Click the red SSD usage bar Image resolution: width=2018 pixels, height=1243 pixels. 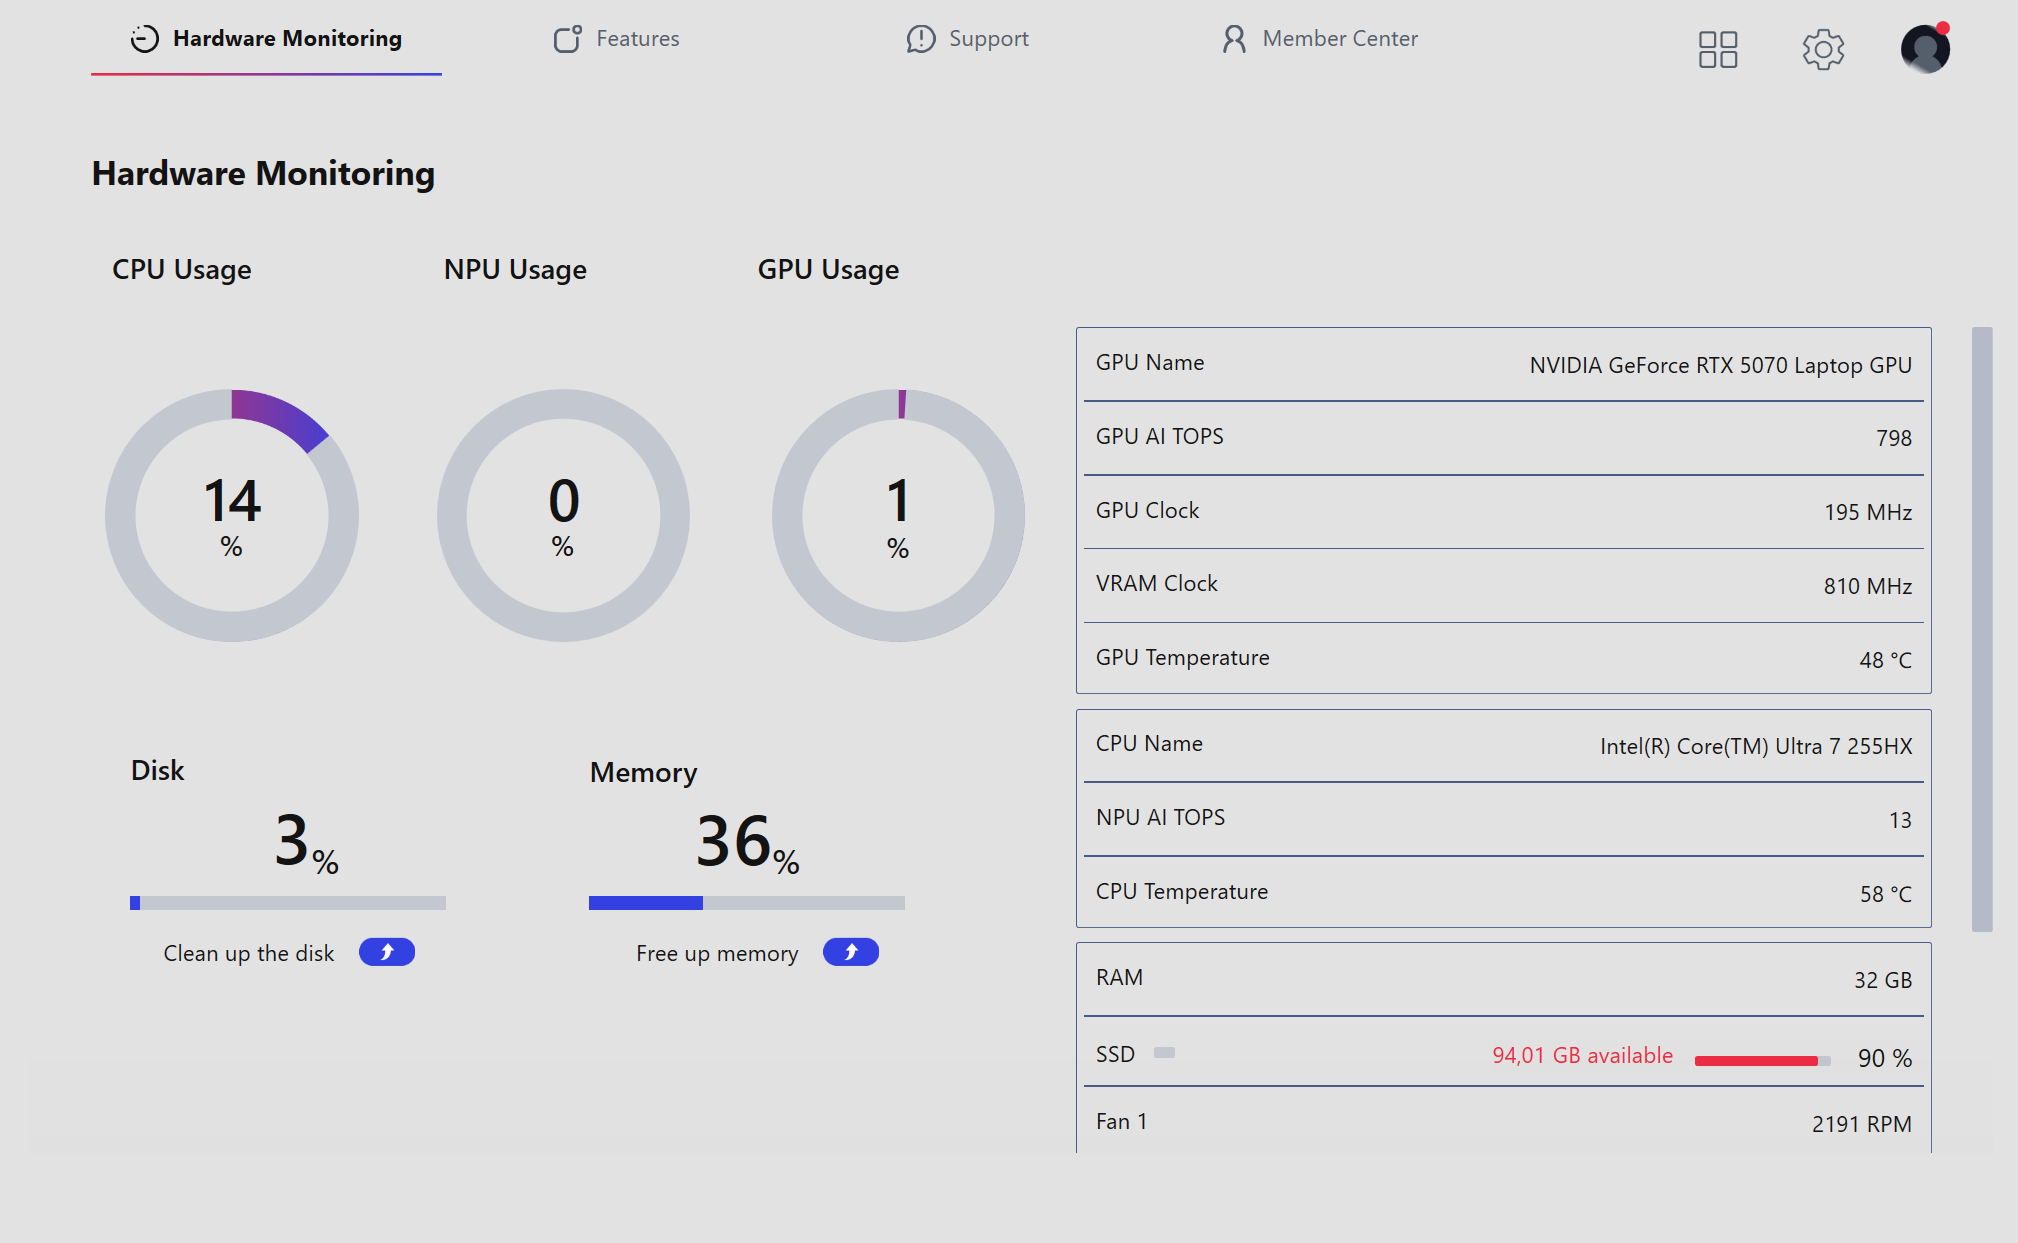[1762, 1061]
